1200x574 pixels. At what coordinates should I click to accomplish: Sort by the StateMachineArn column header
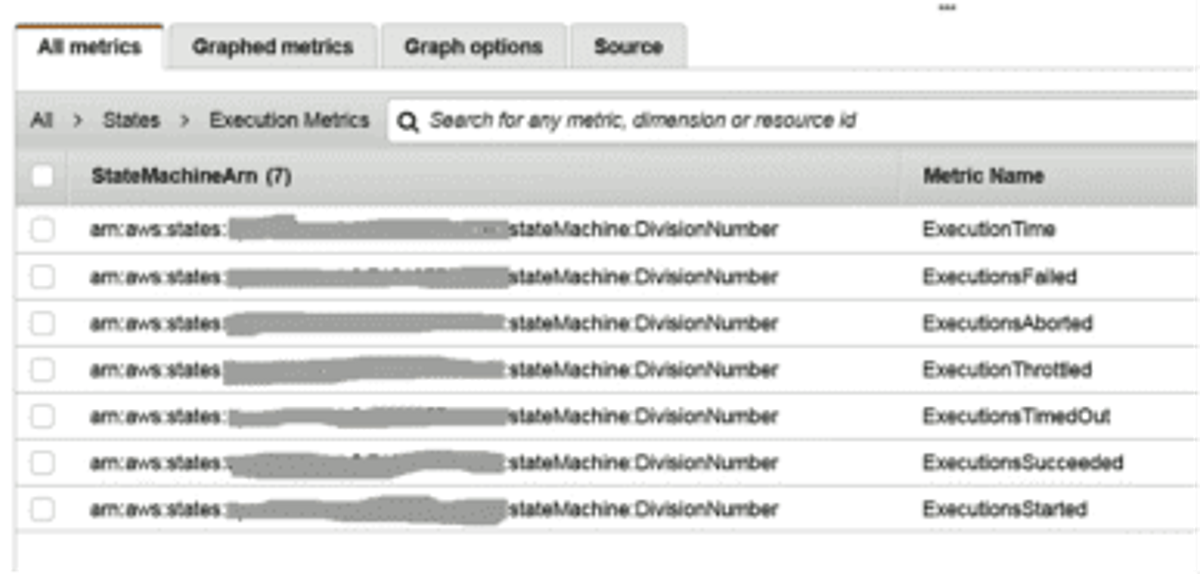pyautogui.click(x=191, y=176)
